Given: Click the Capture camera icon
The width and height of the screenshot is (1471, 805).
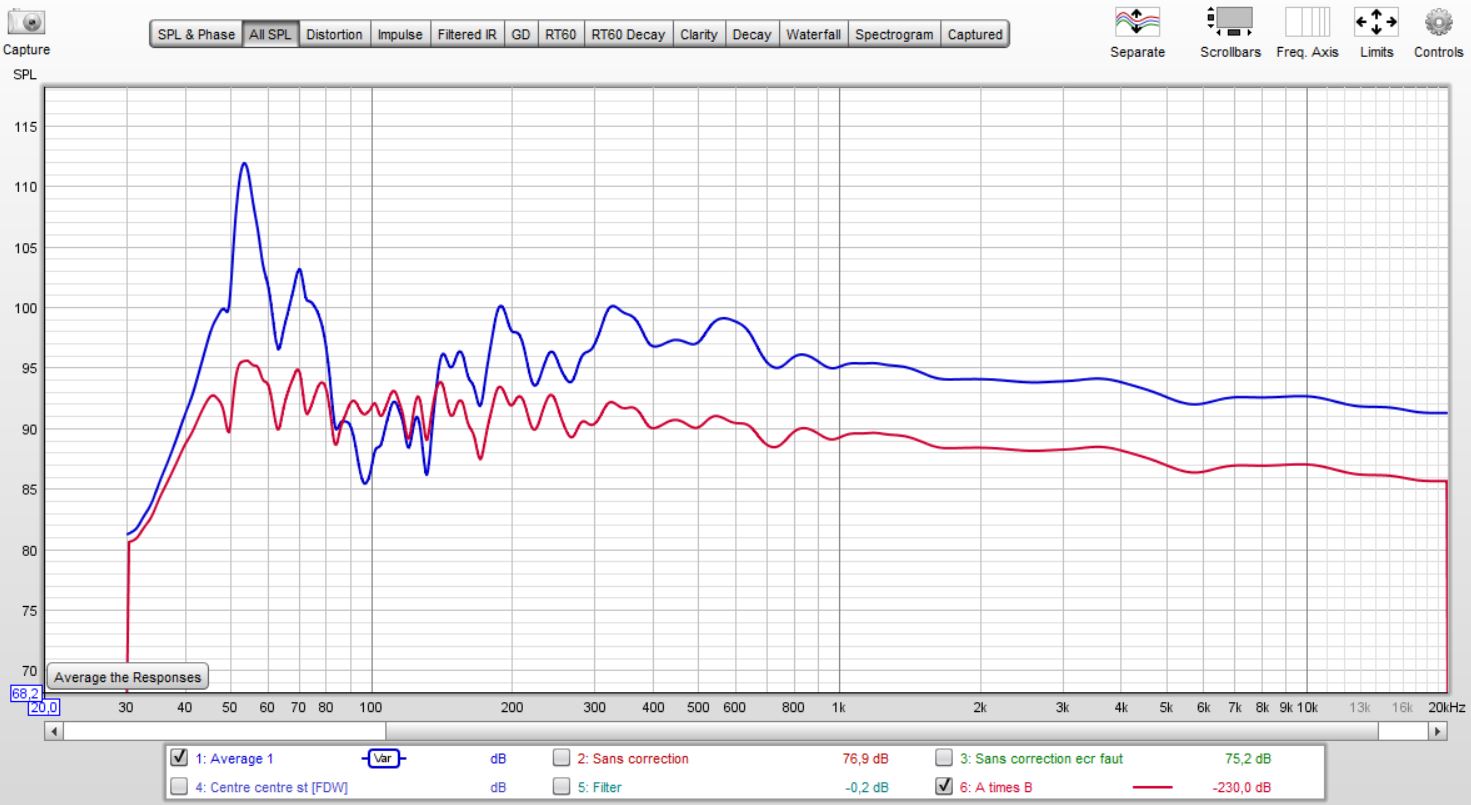Looking at the screenshot, I should [x=26, y=21].
